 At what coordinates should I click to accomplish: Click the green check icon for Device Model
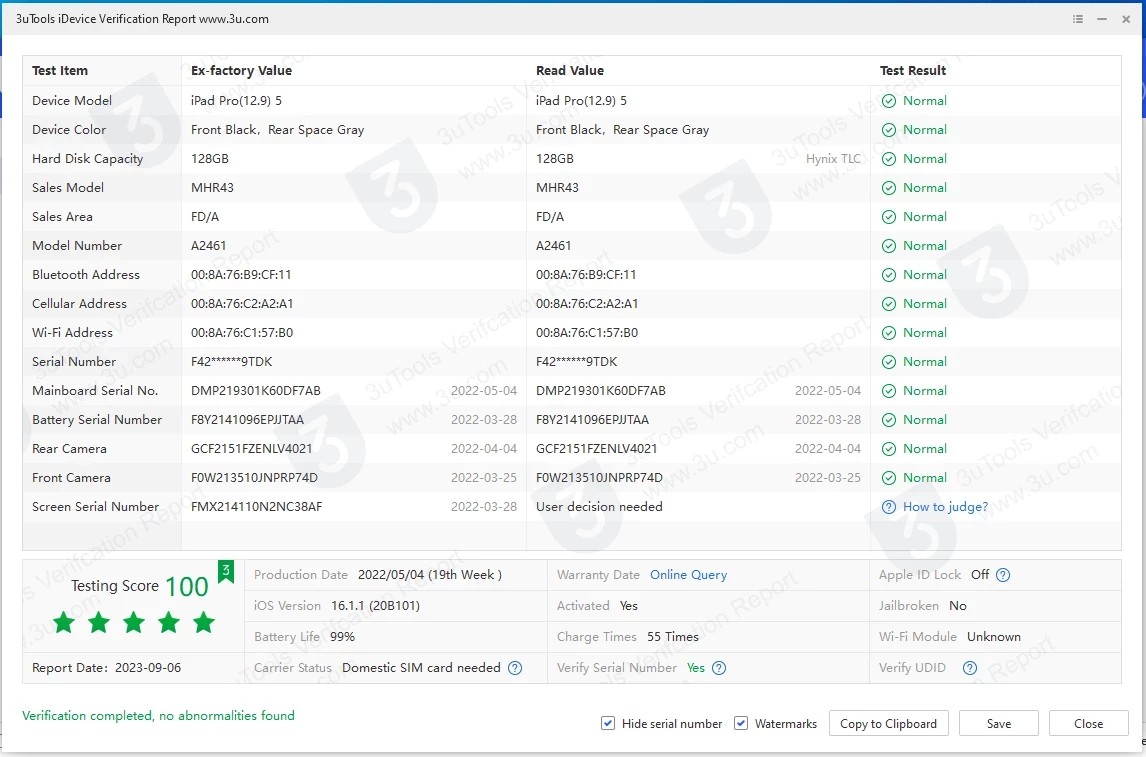pos(889,101)
